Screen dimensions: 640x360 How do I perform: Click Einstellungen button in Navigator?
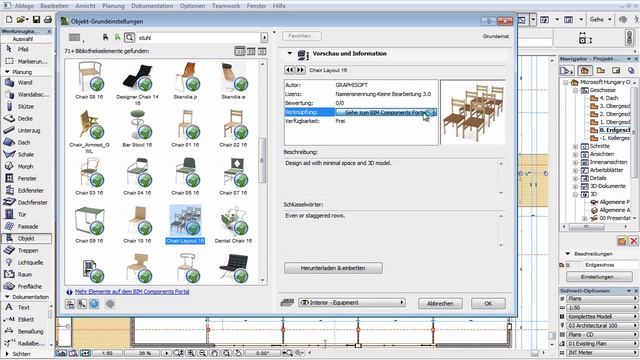pos(599,277)
